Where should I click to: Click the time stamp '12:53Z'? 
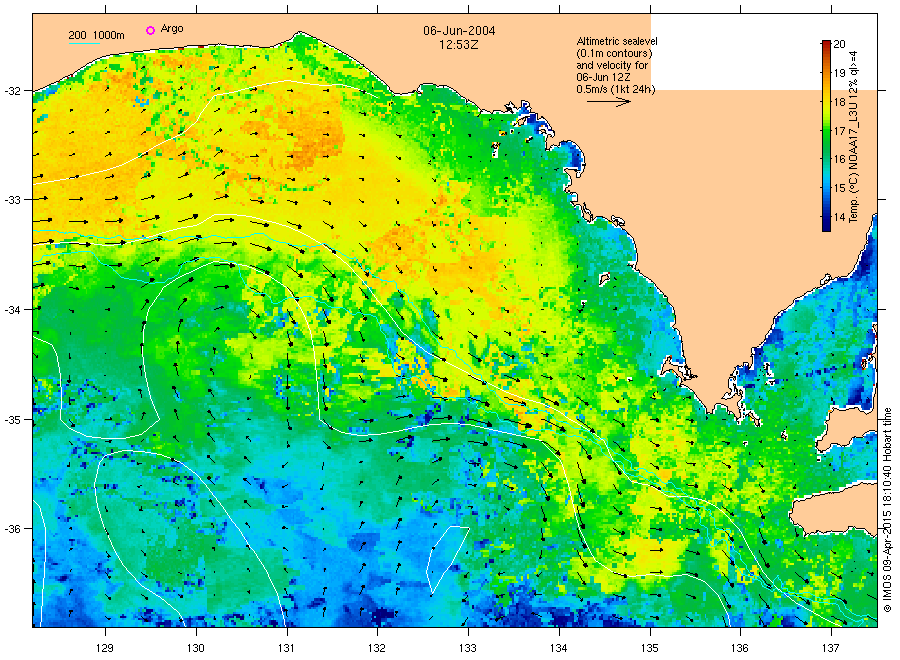[459, 44]
